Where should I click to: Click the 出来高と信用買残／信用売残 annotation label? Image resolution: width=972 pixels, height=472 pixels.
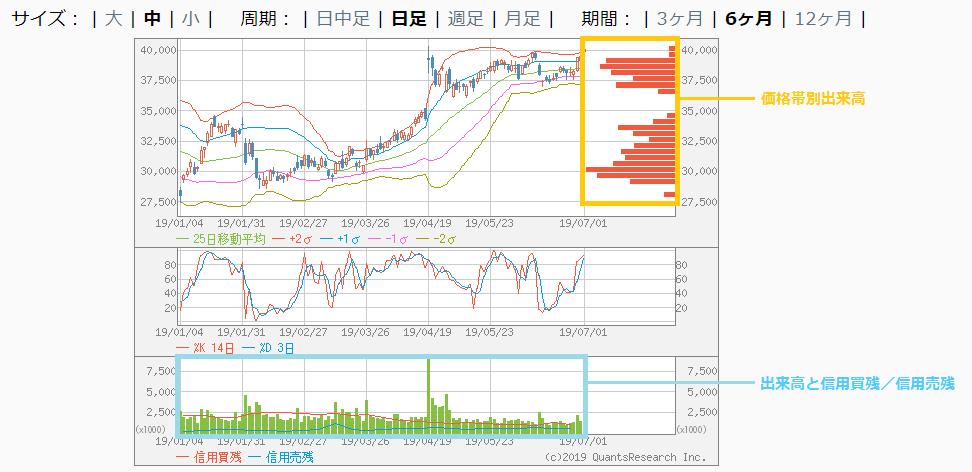coord(857,383)
